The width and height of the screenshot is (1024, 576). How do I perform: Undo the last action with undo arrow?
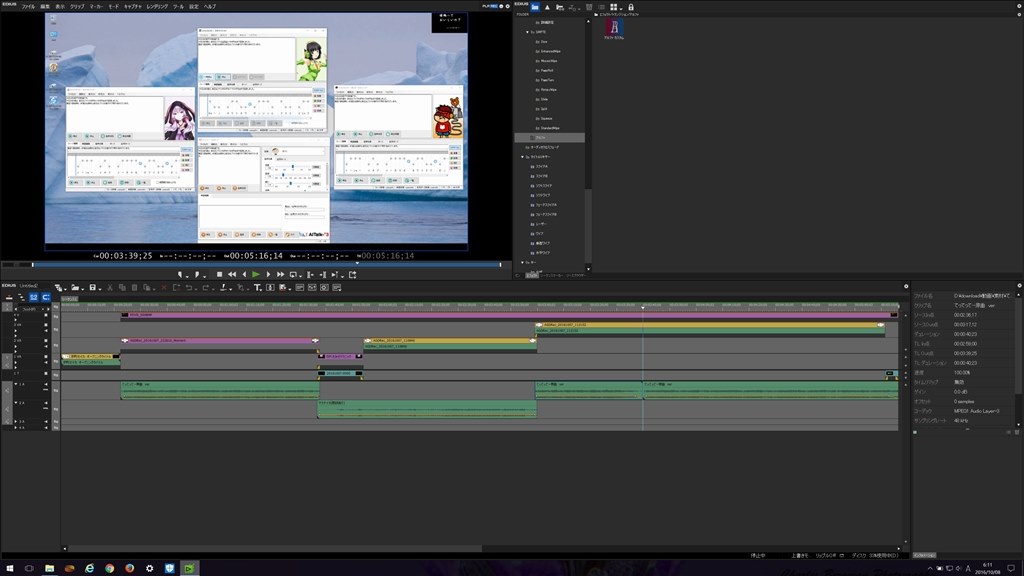188,287
